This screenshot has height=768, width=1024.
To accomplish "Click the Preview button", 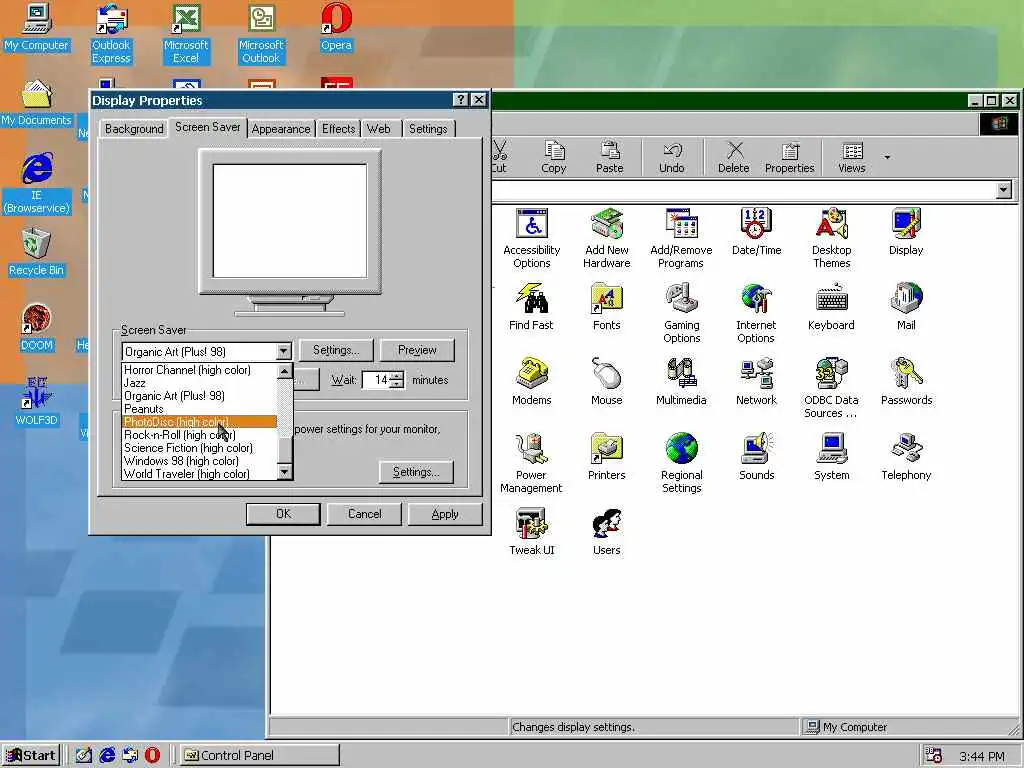I will (417, 350).
